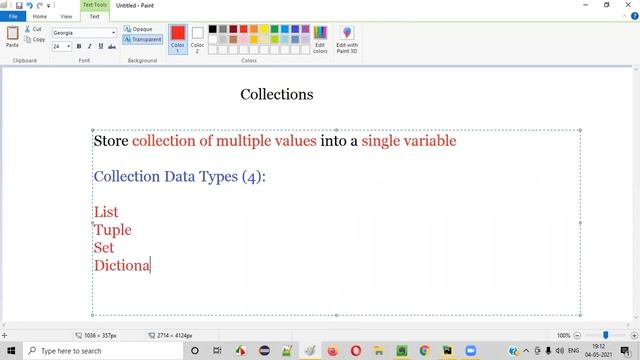Open notification center icon
Screen dimensions: 640x360
coord(625,351)
